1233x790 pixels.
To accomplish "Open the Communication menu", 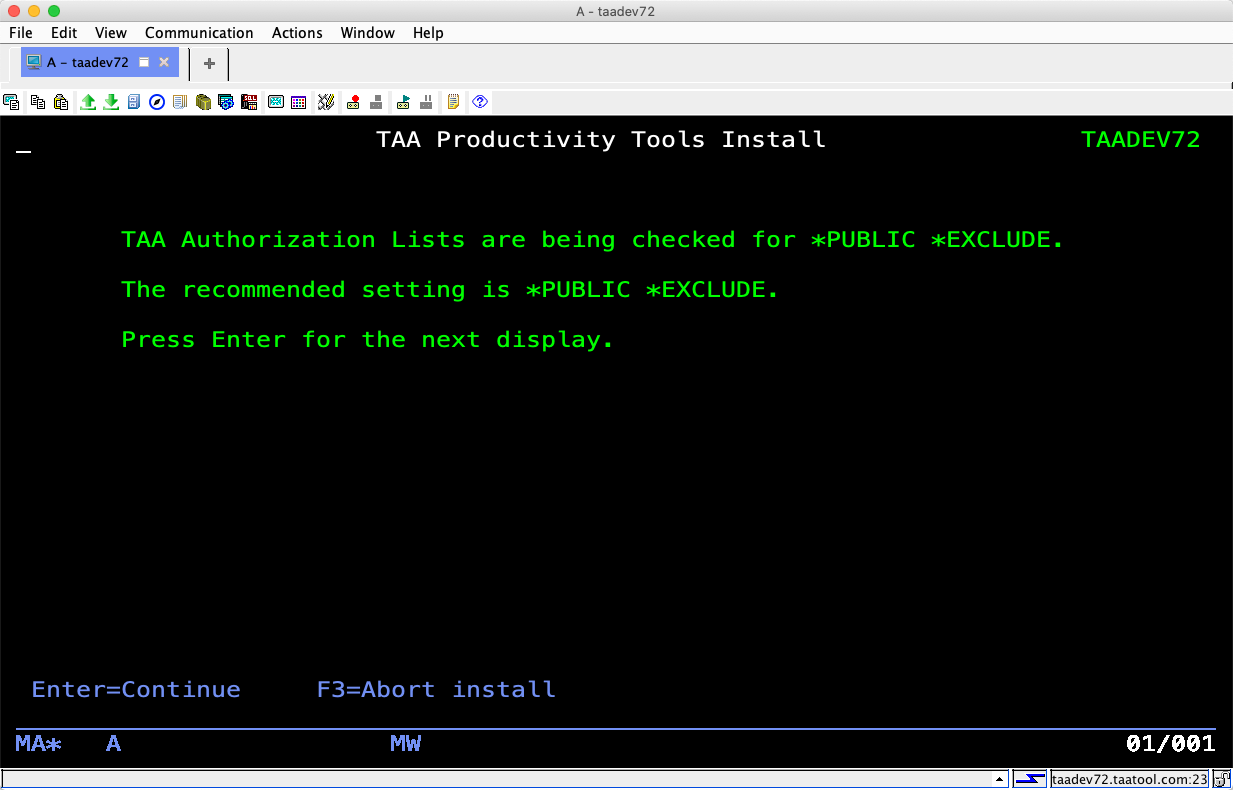I will pyautogui.click(x=199, y=33).
